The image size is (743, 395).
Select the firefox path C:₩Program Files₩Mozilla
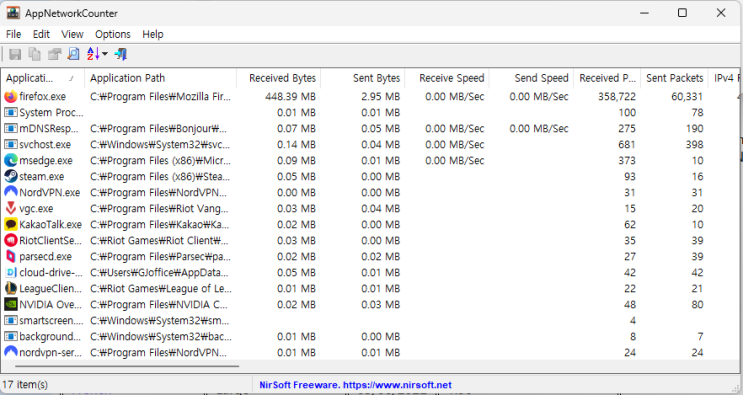(160, 97)
